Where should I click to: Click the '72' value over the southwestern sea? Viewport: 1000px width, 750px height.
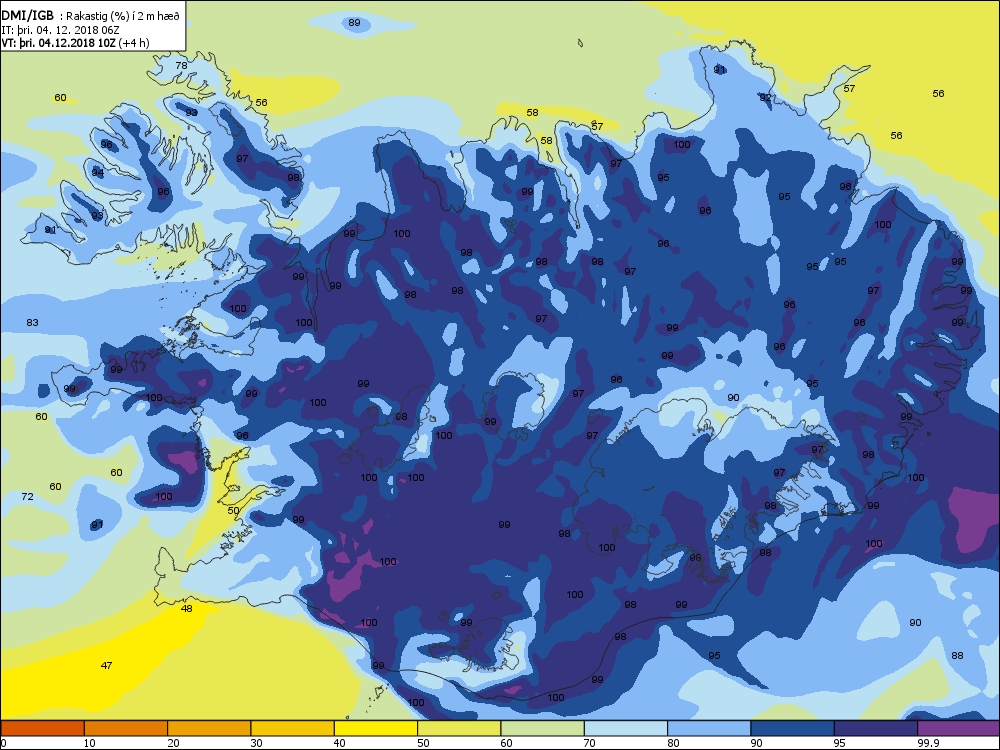pyautogui.click(x=27, y=496)
